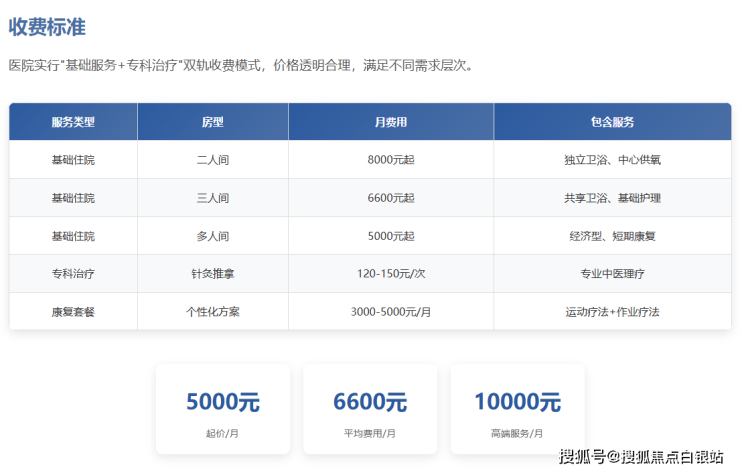The image size is (740, 473).
Task: Select the 康复套餐 service type cell
Action: 73,311
